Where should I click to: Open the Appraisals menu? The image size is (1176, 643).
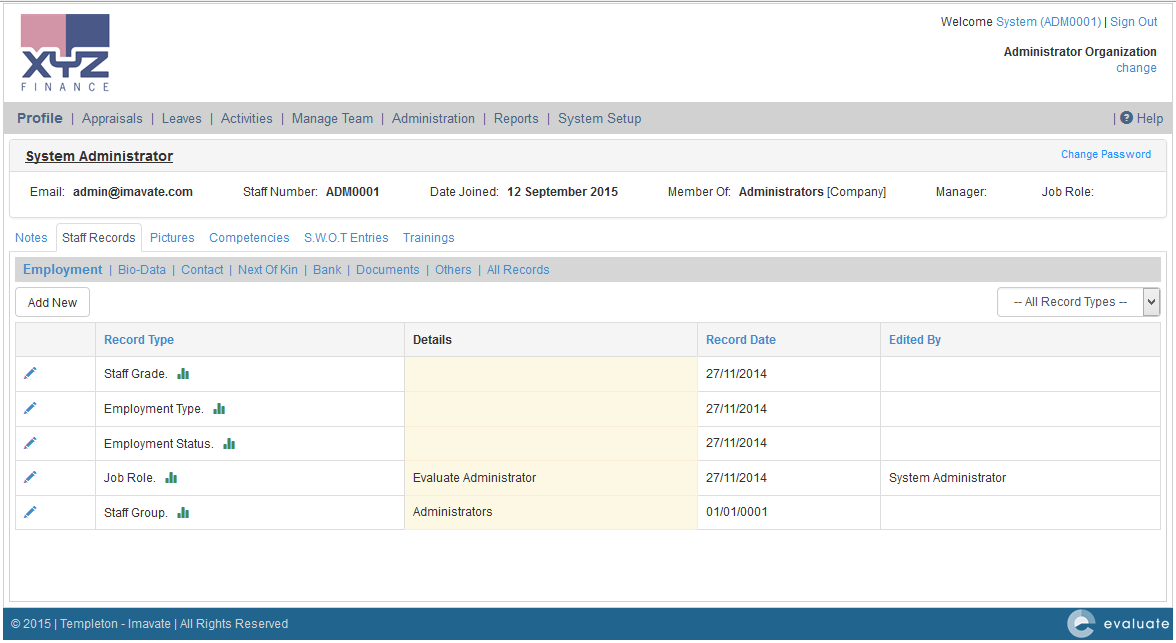(112, 118)
